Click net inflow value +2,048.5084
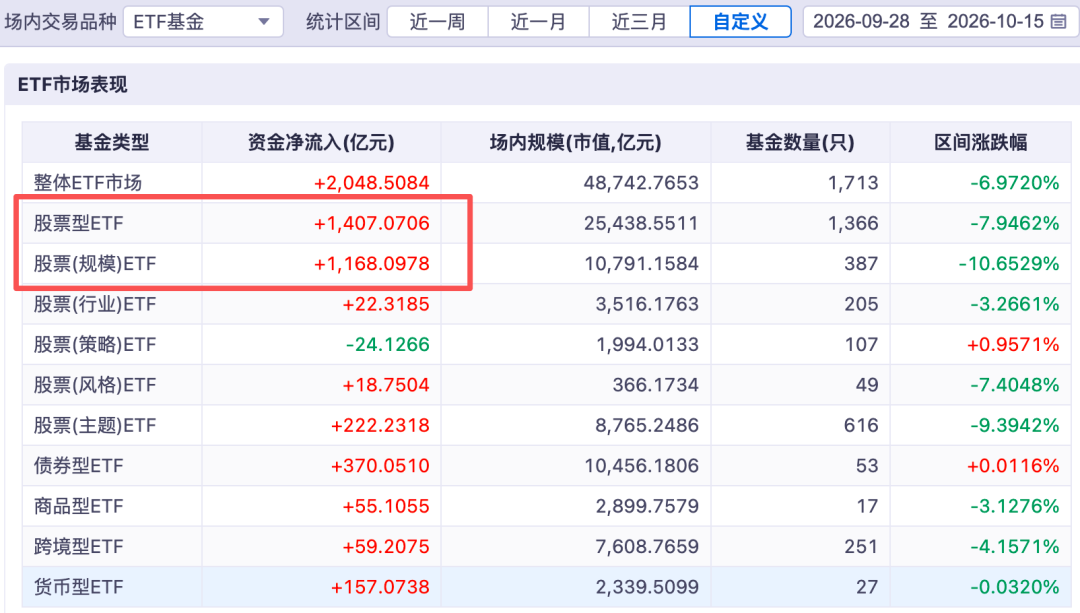The image size is (1080, 613). (x=371, y=183)
